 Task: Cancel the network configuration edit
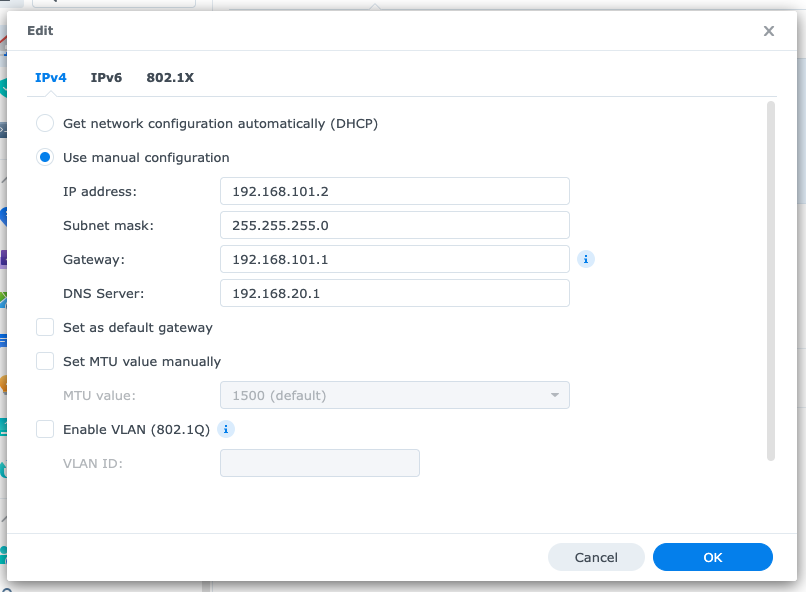[x=596, y=557]
